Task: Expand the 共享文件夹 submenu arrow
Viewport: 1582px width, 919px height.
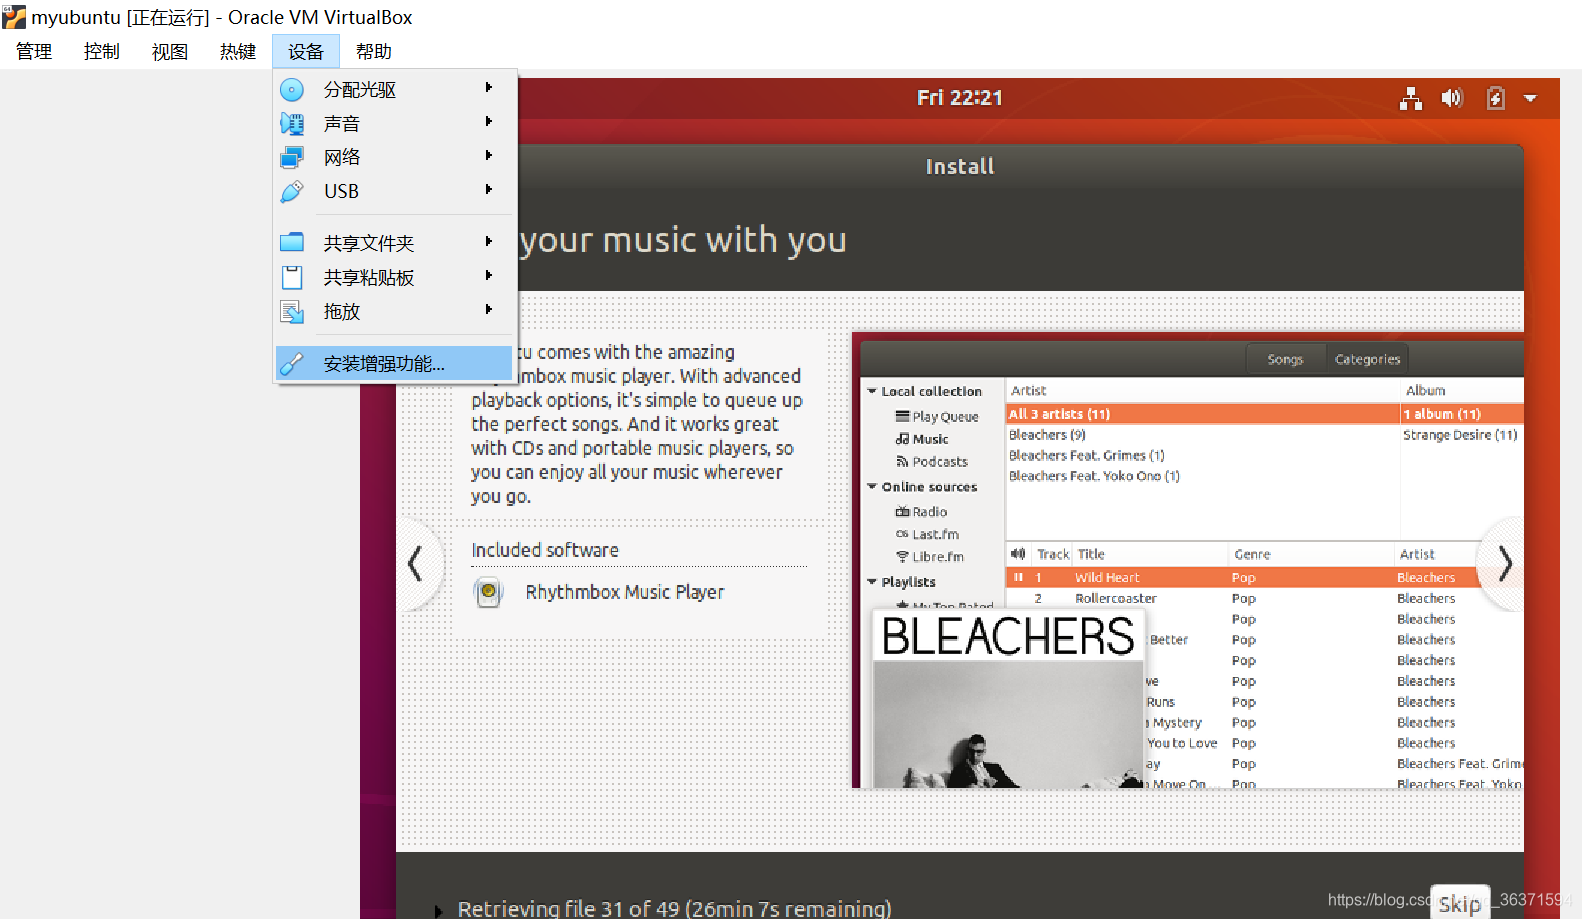Action: (x=489, y=241)
